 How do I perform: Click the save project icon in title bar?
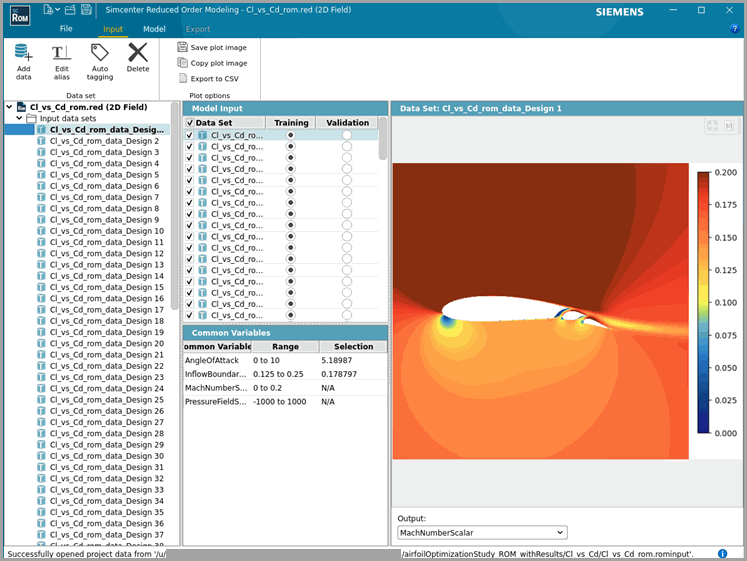tap(87, 10)
